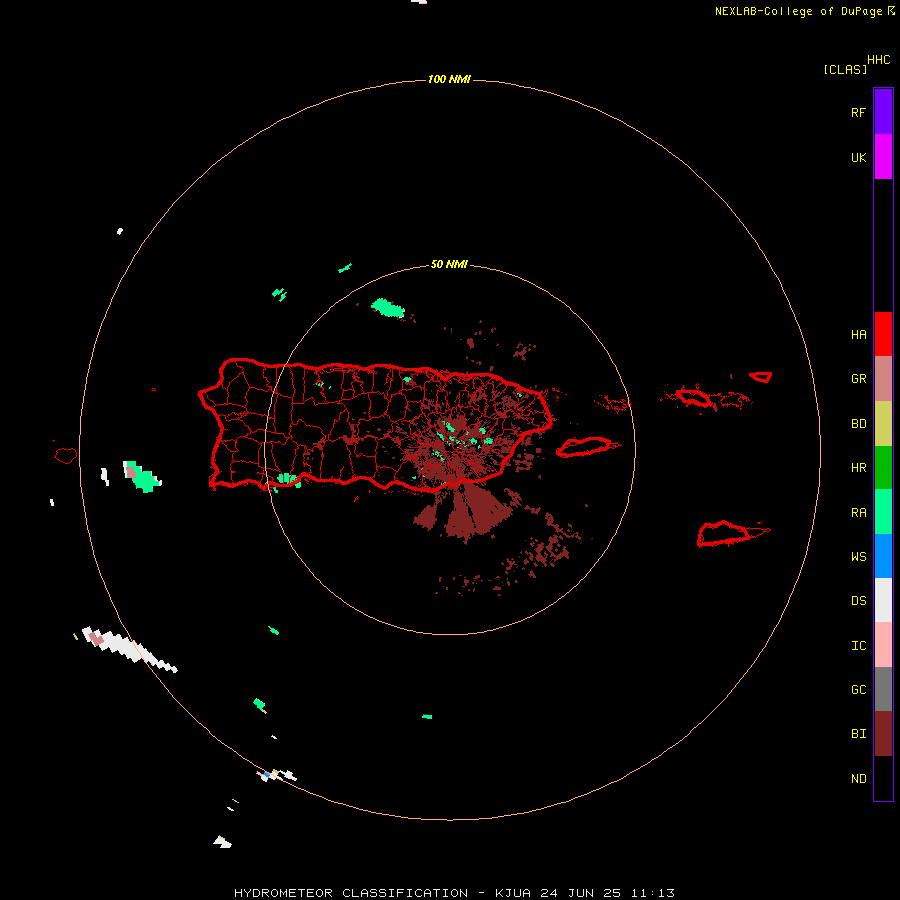Image resolution: width=900 pixels, height=900 pixels.
Task: Select the DS legend label
Action: point(858,601)
